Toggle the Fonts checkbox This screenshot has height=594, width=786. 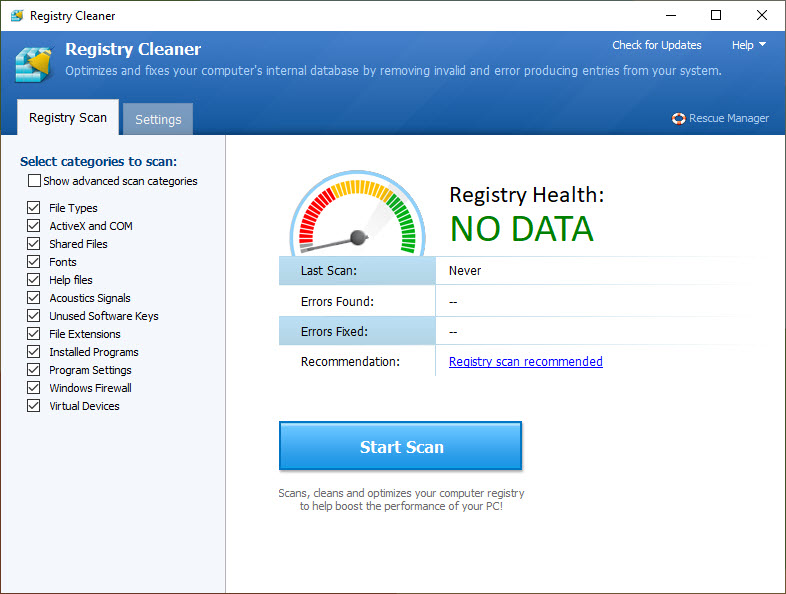pyautogui.click(x=34, y=262)
